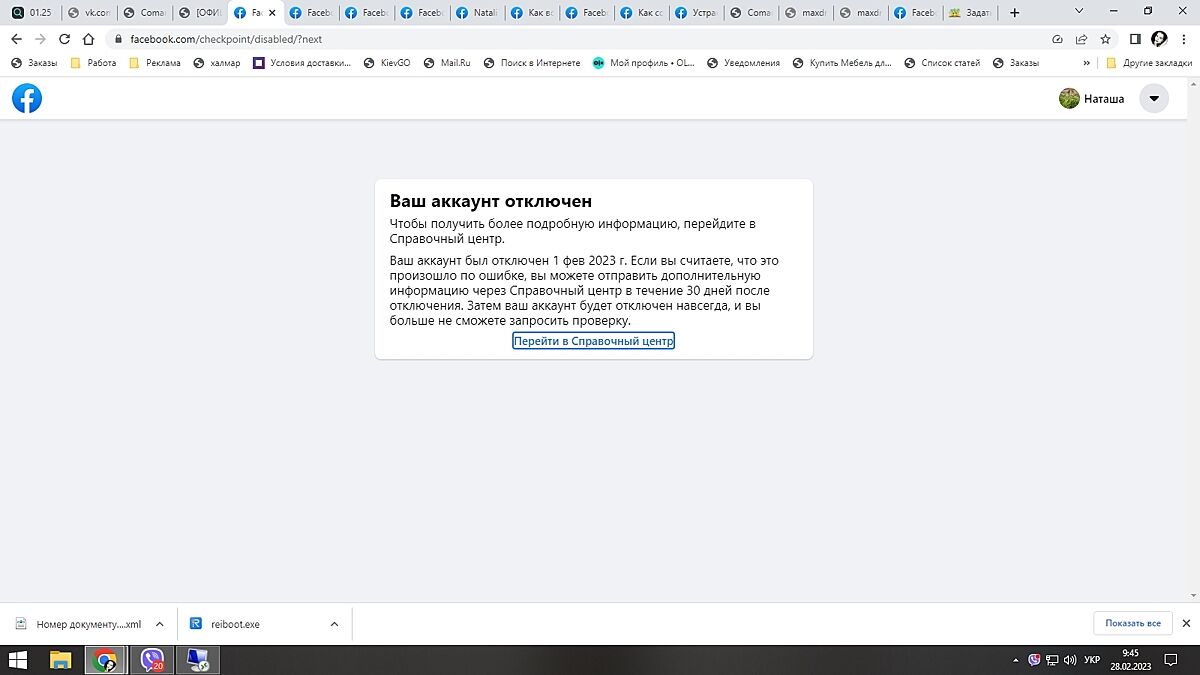Expand options for reiboot.exe download

pyautogui.click(x=334, y=624)
